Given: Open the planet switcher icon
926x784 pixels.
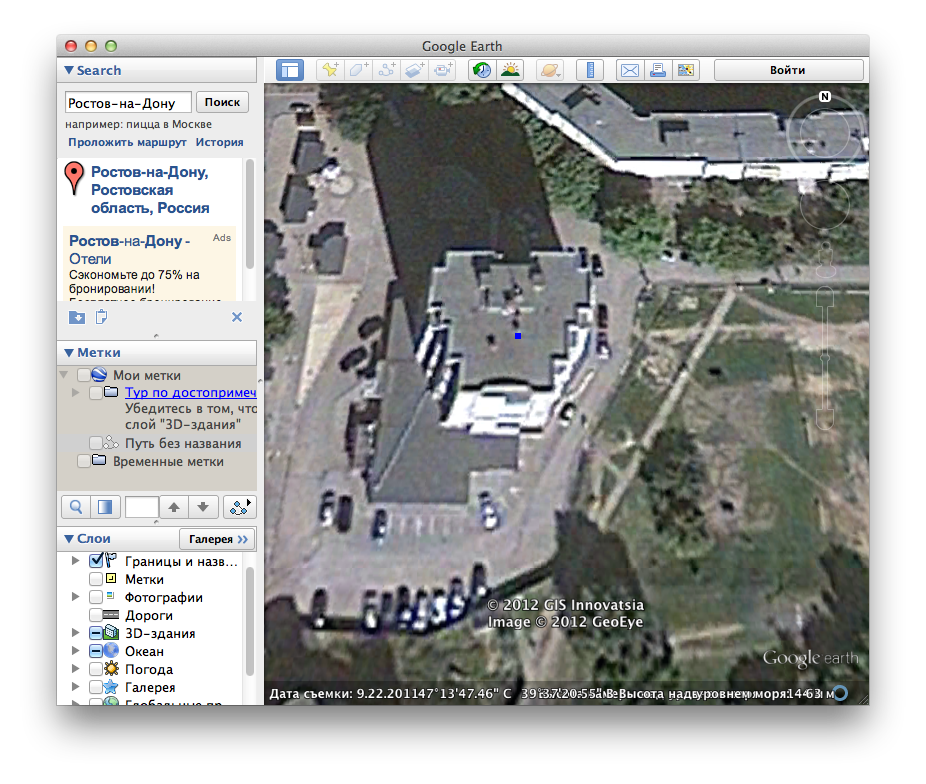Looking at the screenshot, I should tap(550, 70).
